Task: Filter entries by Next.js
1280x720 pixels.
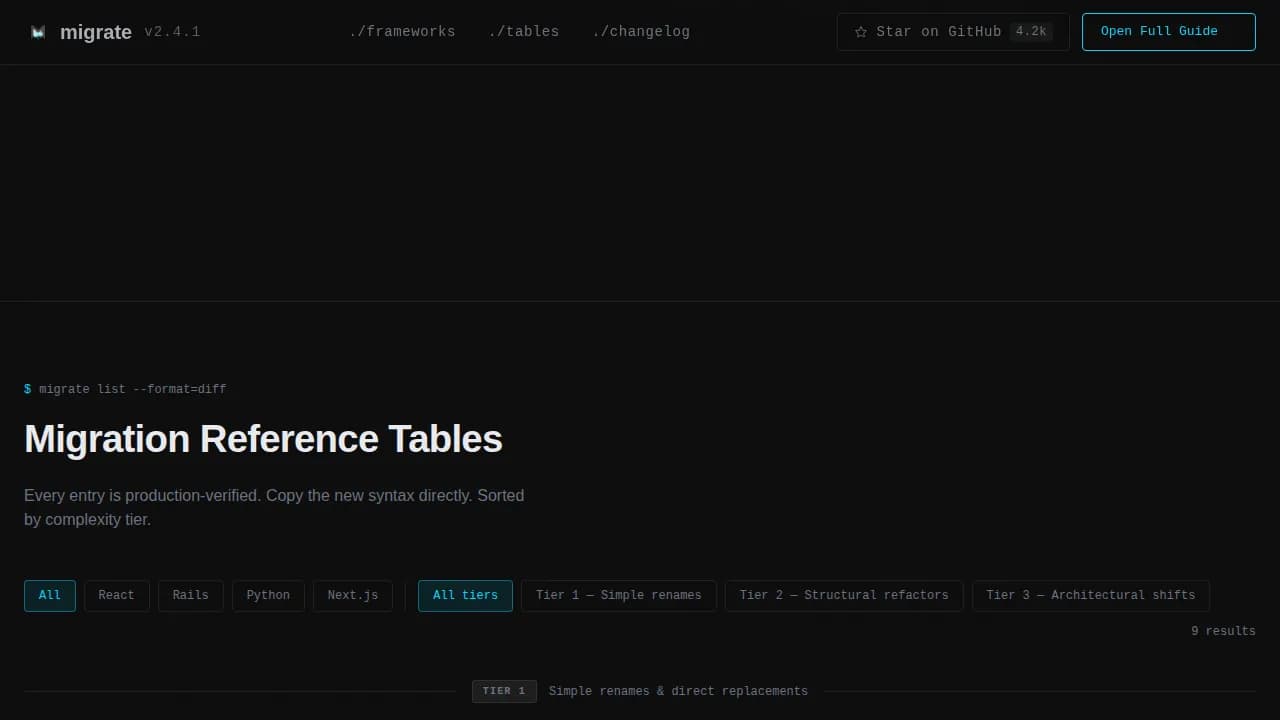Action: (353, 596)
